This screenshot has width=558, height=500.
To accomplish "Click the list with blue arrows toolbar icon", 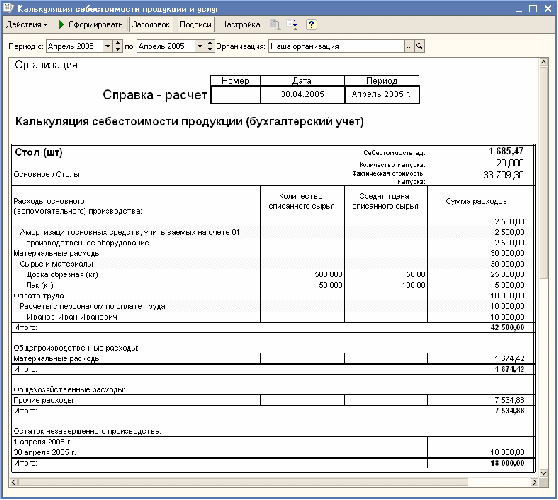I will pyautogui.click(x=292, y=25).
